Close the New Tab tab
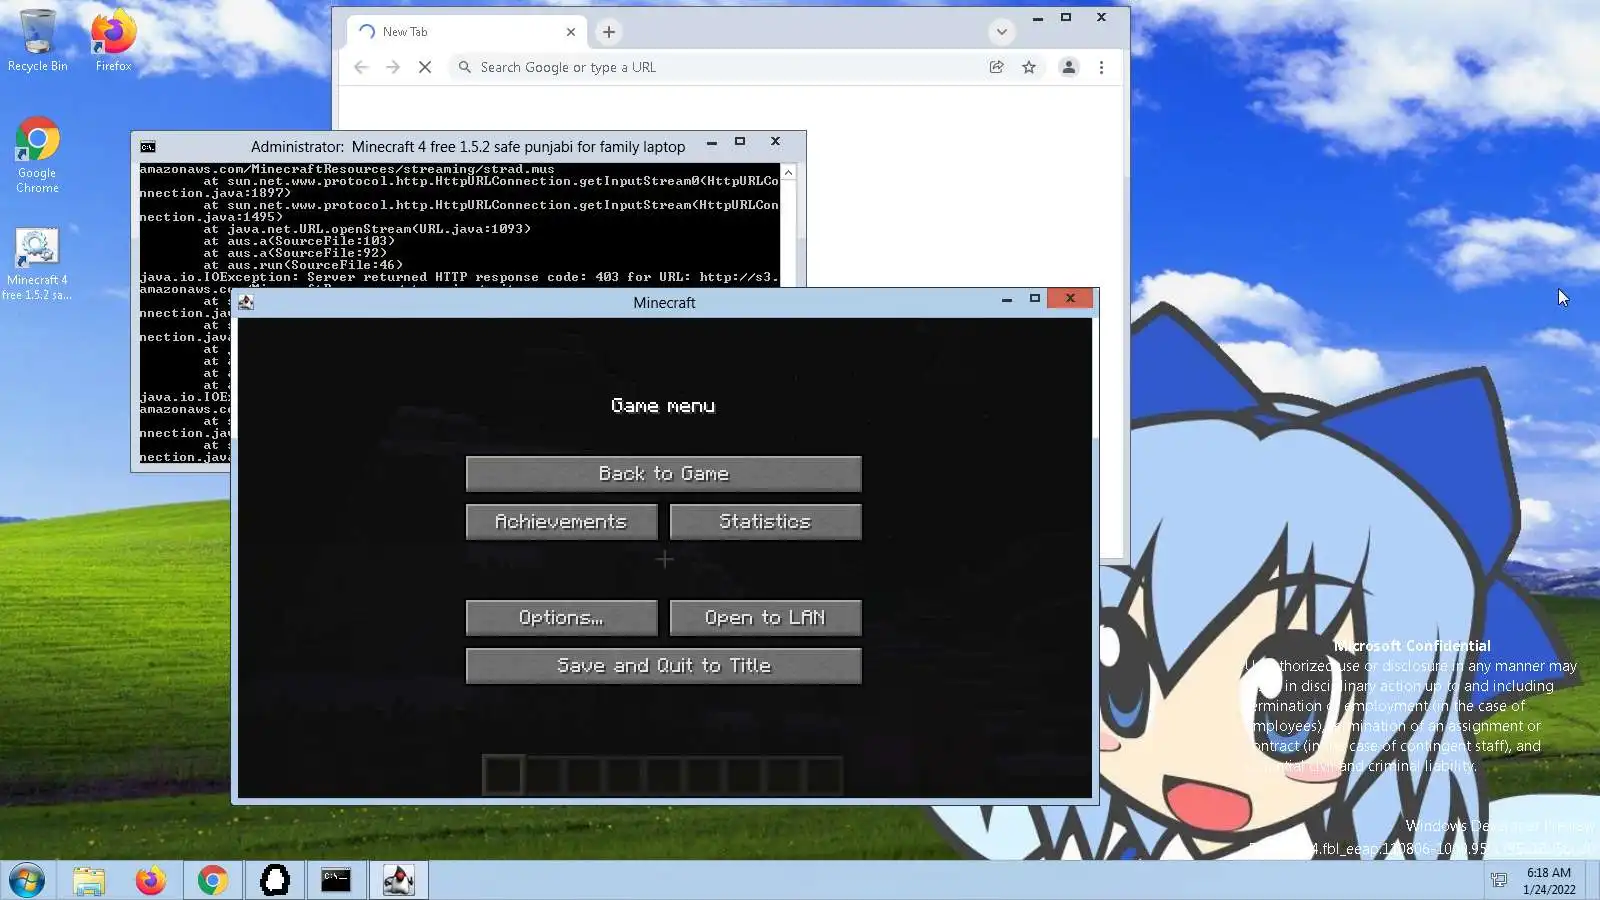Screen dimensions: 1600x900 pyautogui.click(x=571, y=32)
